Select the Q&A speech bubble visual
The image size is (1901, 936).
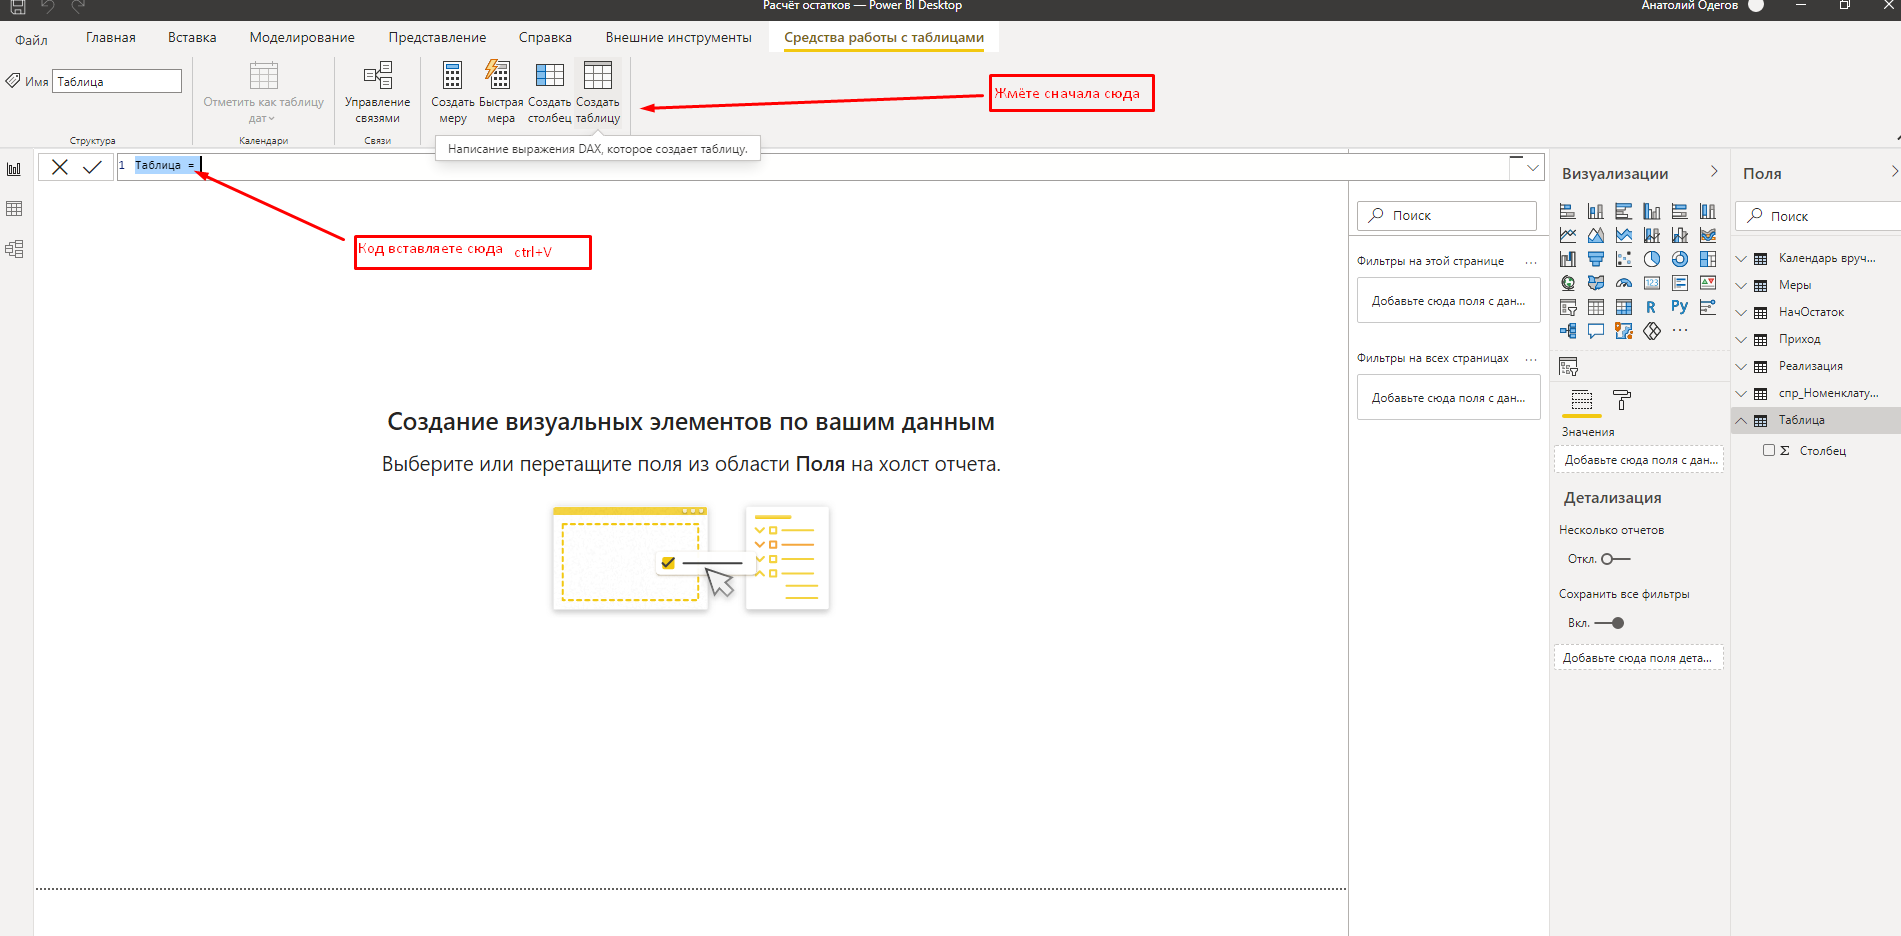(x=1596, y=331)
